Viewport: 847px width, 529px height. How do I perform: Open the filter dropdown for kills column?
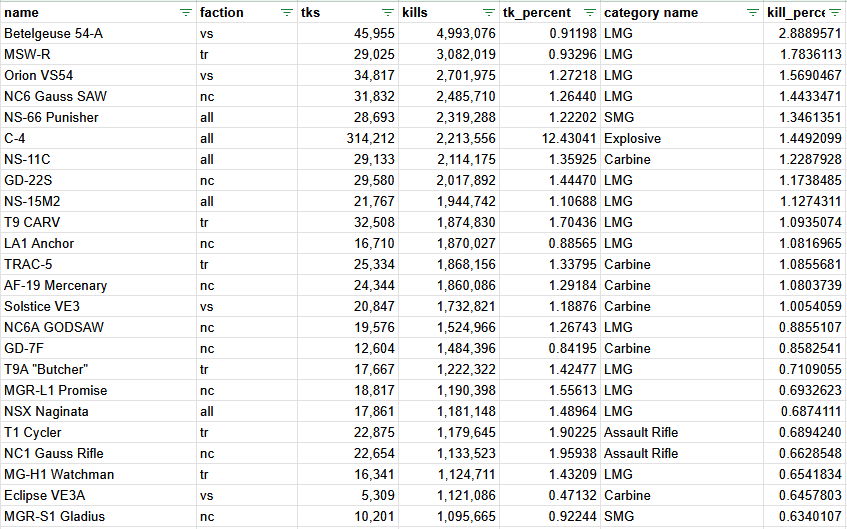[x=488, y=12]
